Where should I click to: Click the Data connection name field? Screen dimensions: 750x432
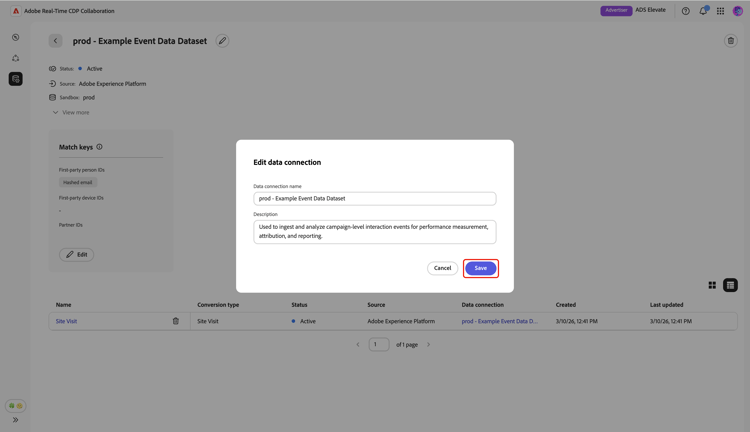pos(375,199)
